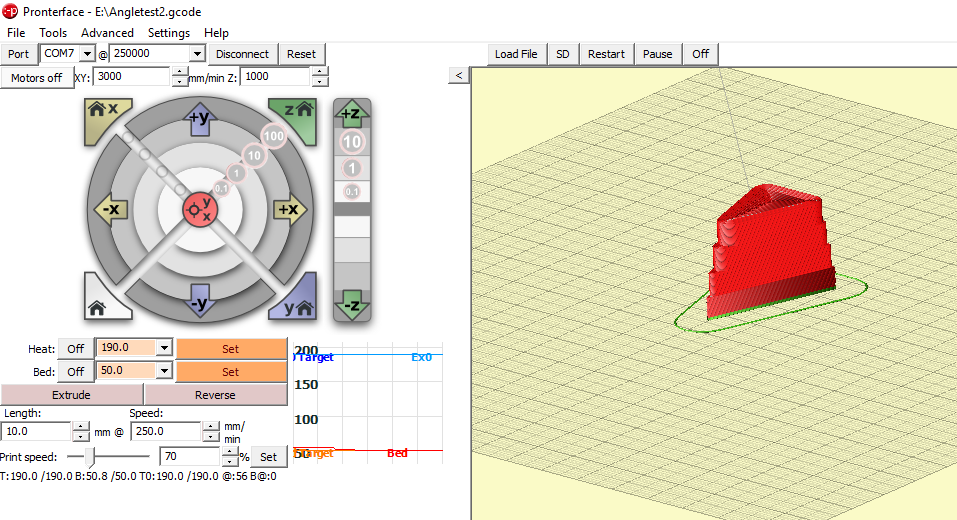Viewport: 957px width, 520px height.
Task: Increase XY feedrate with up spinner
Action: coord(179,72)
